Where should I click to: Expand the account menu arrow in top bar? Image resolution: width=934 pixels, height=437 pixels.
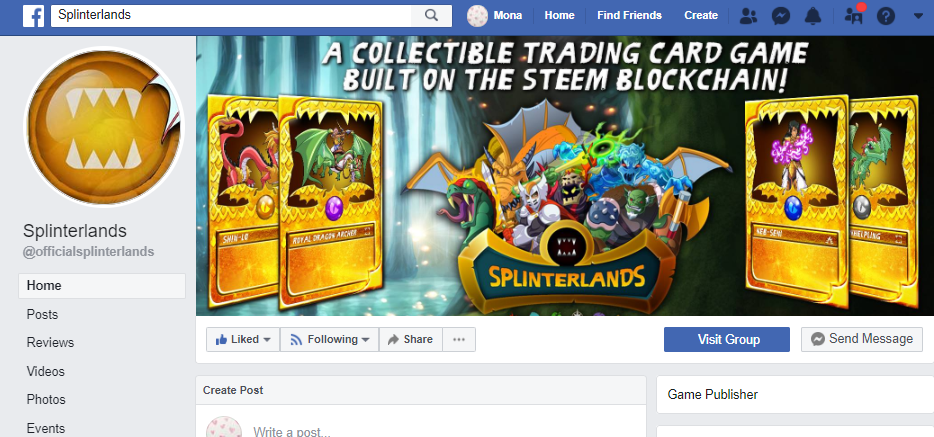tap(917, 16)
